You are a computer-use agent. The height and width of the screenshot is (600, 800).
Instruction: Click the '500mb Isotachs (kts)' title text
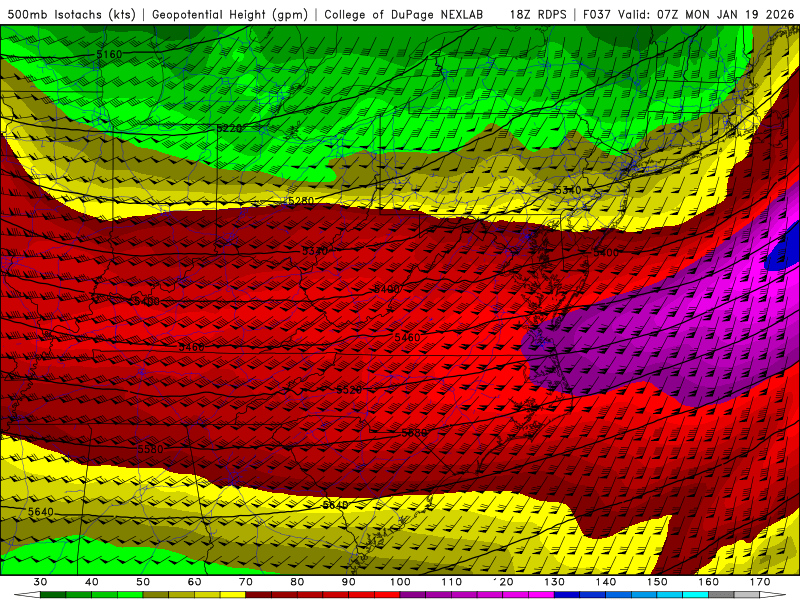pyautogui.click(x=72, y=14)
